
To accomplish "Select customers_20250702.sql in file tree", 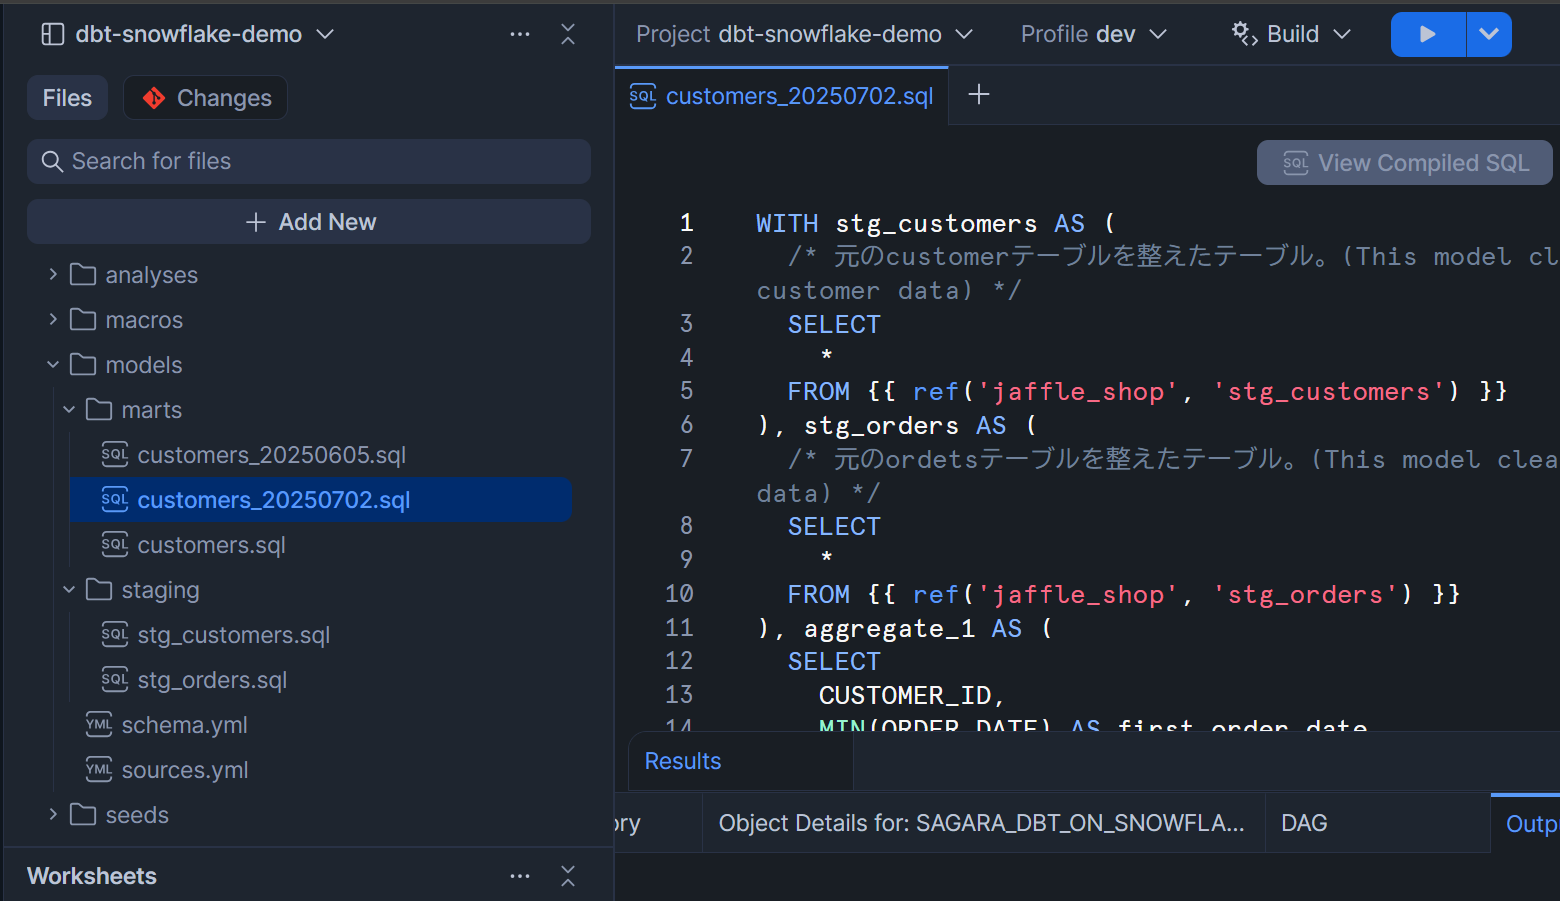I will (320, 500).
